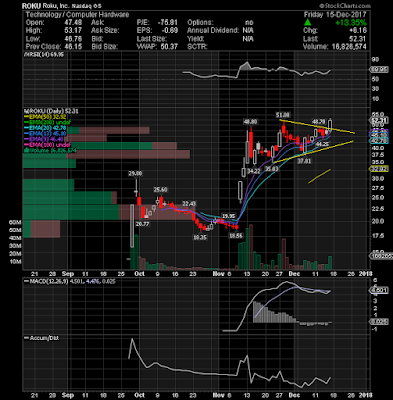The width and height of the screenshot is (393, 400).
Task: Click the "ROKU (Daily)" chart legend title
Action: coord(51,111)
